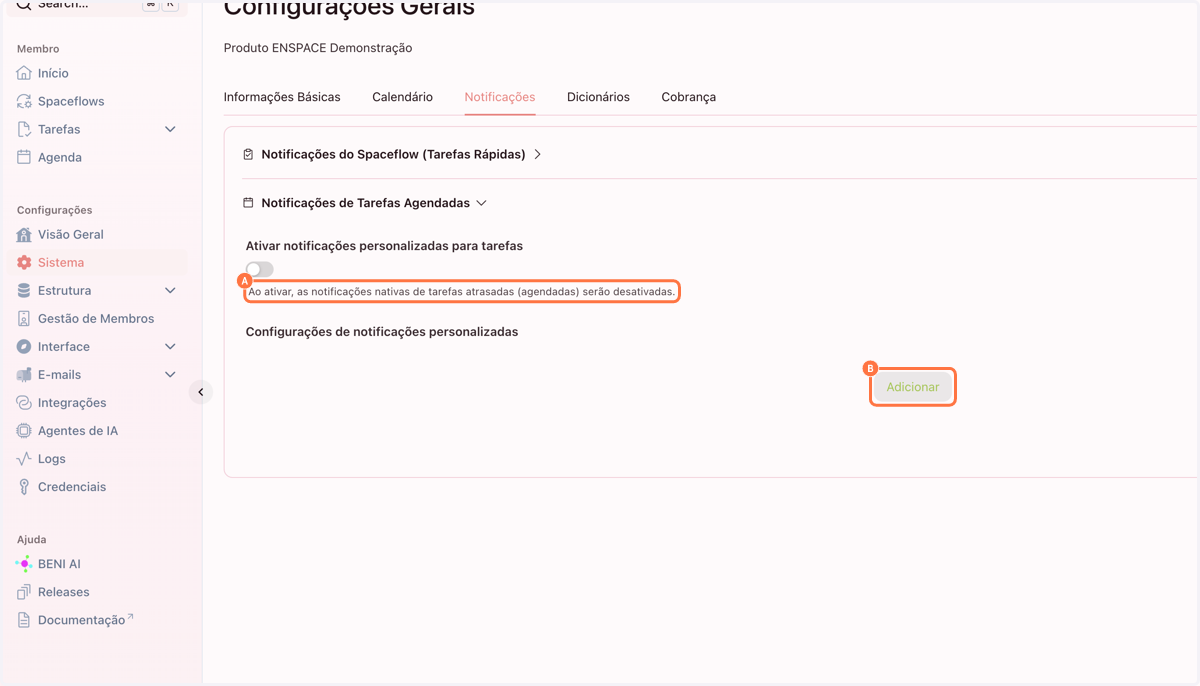Click Notificações de Tarefas Agendadas heading
The width and height of the screenshot is (1200, 686).
pyautogui.click(x=365, y=203)
